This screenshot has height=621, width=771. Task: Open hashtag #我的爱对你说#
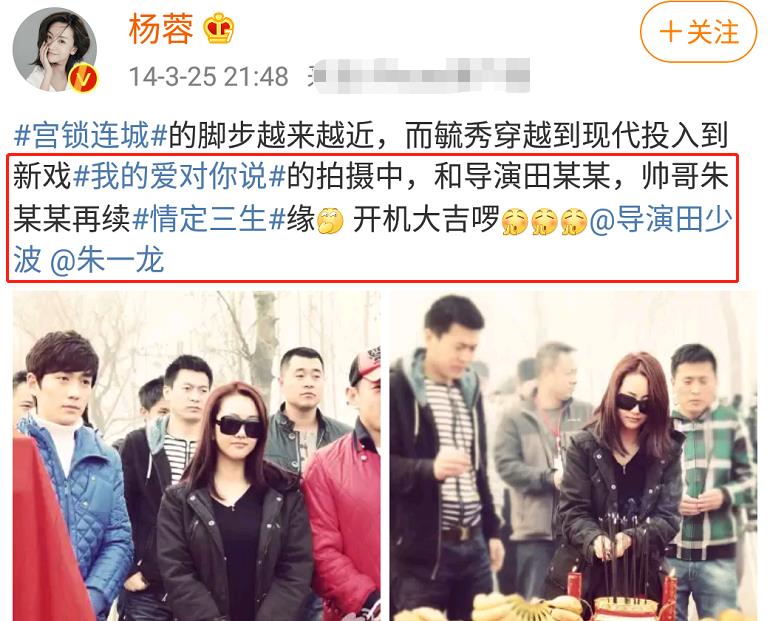(x=179, y=177)
